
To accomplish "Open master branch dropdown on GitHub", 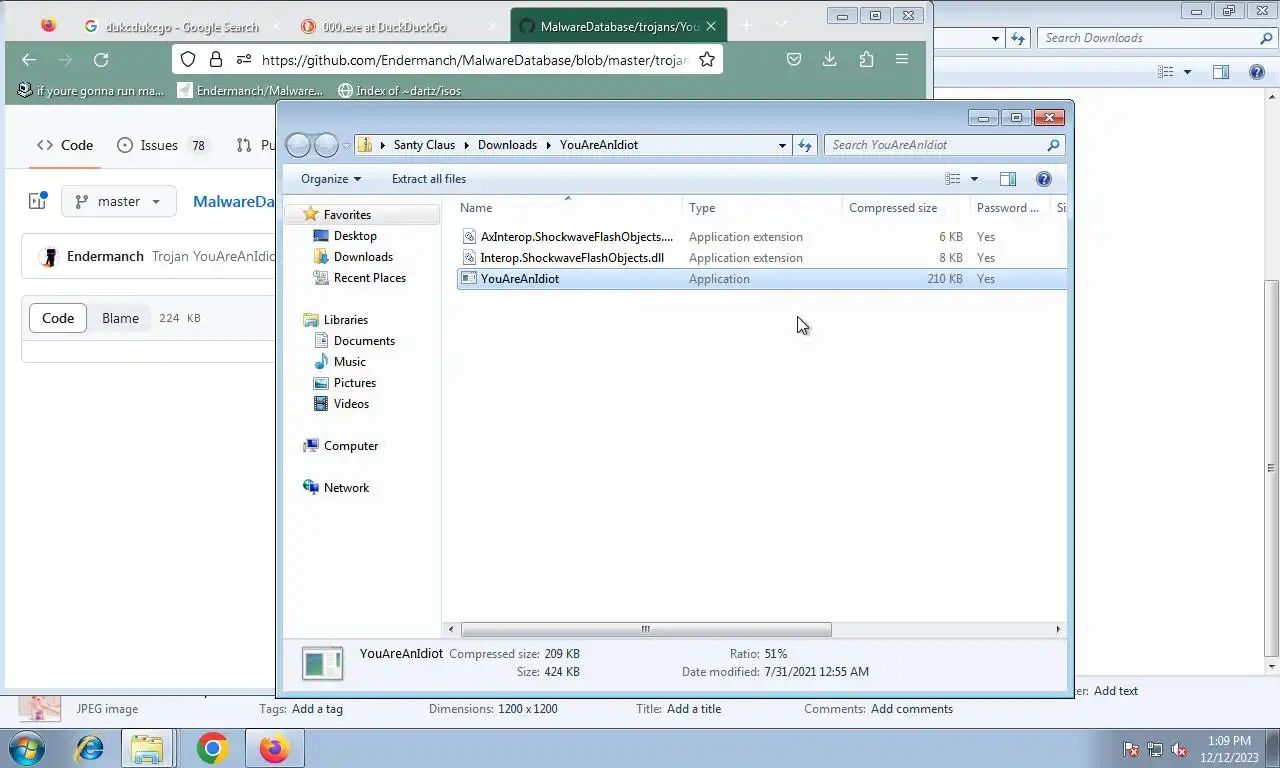I will point(118,202).
